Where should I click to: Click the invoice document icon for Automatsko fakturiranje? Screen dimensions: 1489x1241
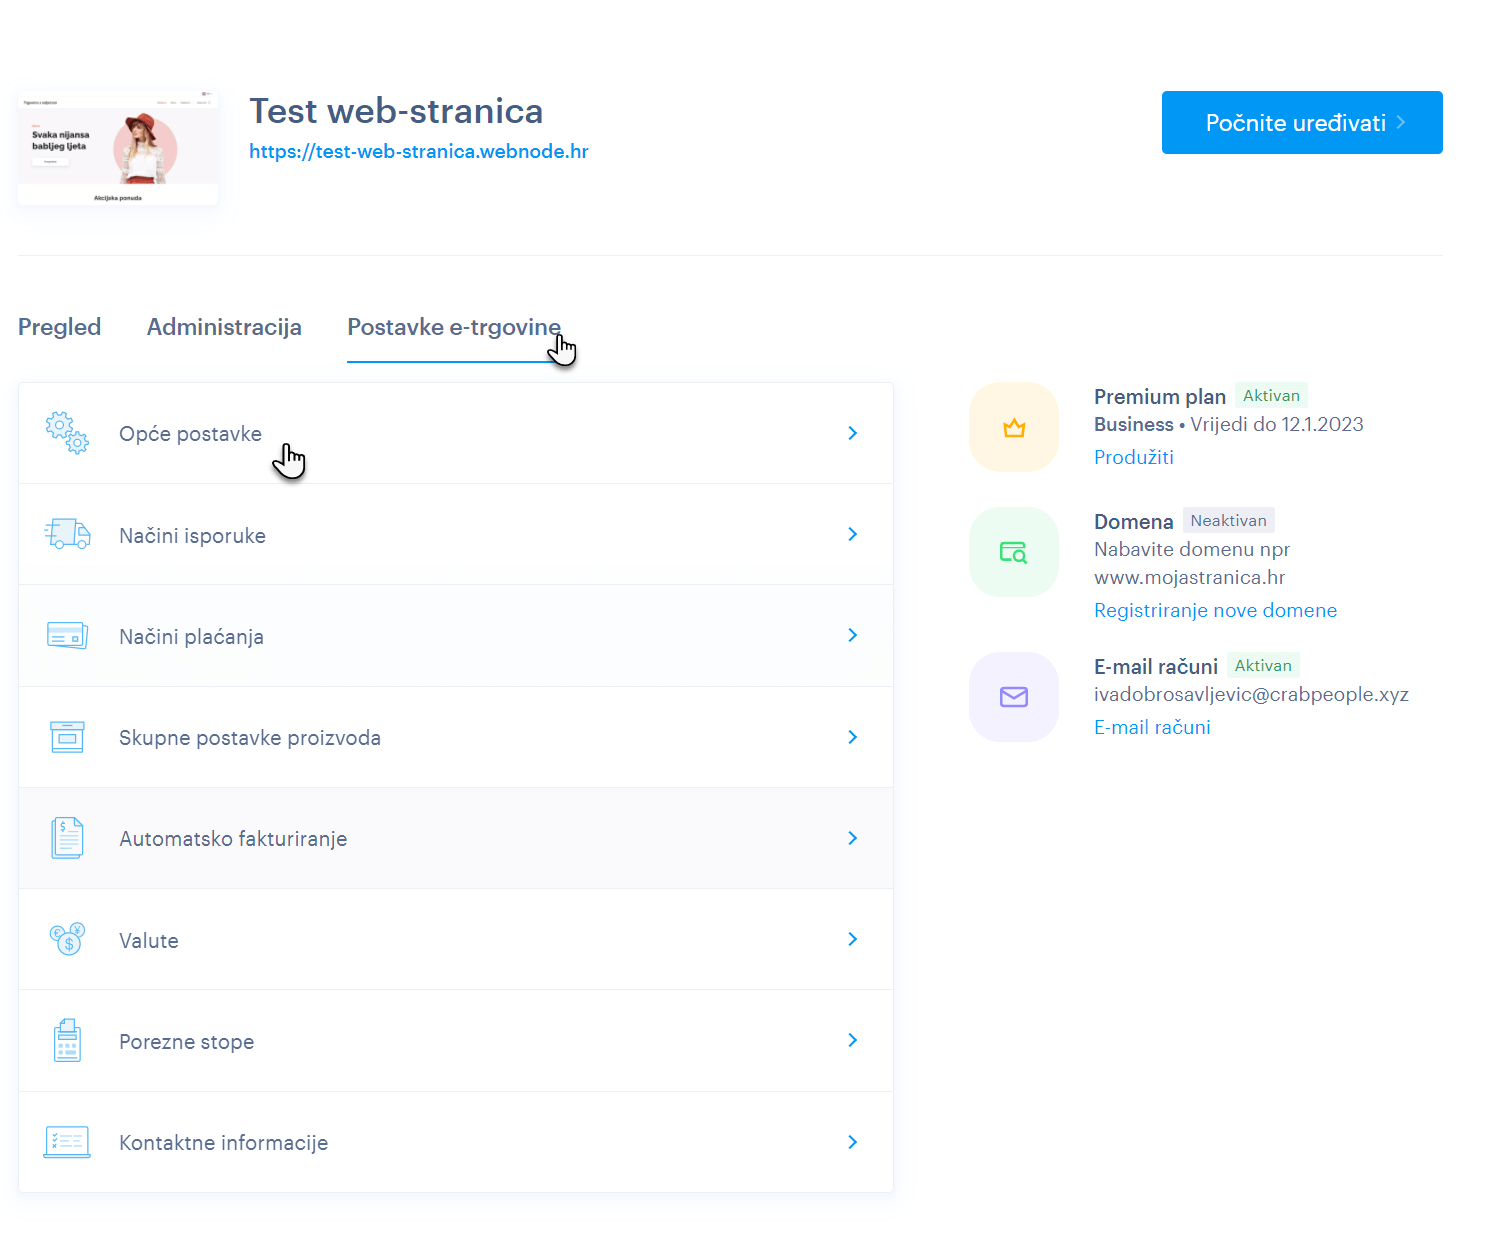(67, 838)
